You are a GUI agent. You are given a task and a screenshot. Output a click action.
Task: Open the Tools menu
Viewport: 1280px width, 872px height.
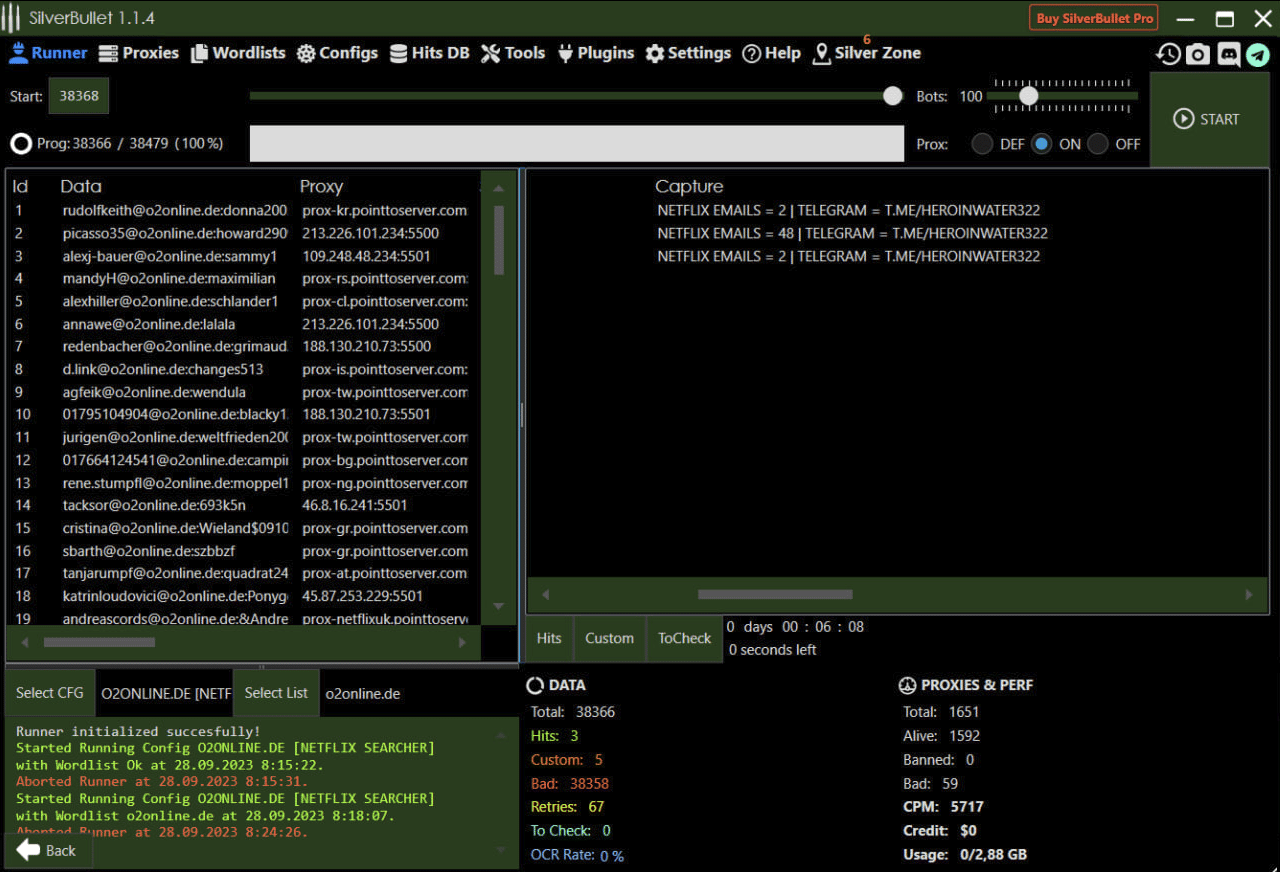[x=513, y=53]
